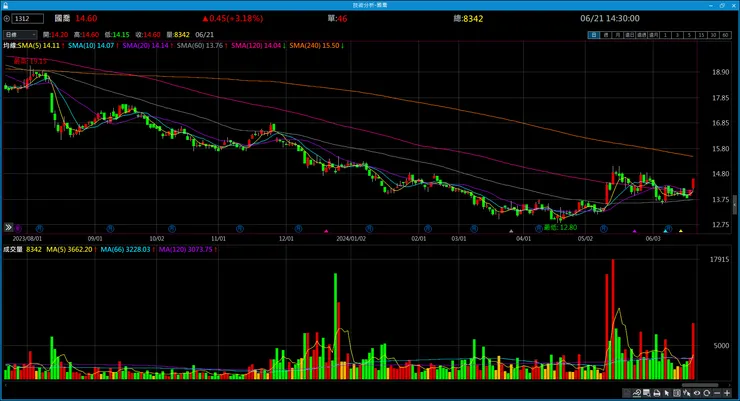Image resolution: width=740 pixels, height=401 pixels.
Task: Toggle the split-panel layout icon
Action: click(x=677, y=393)
